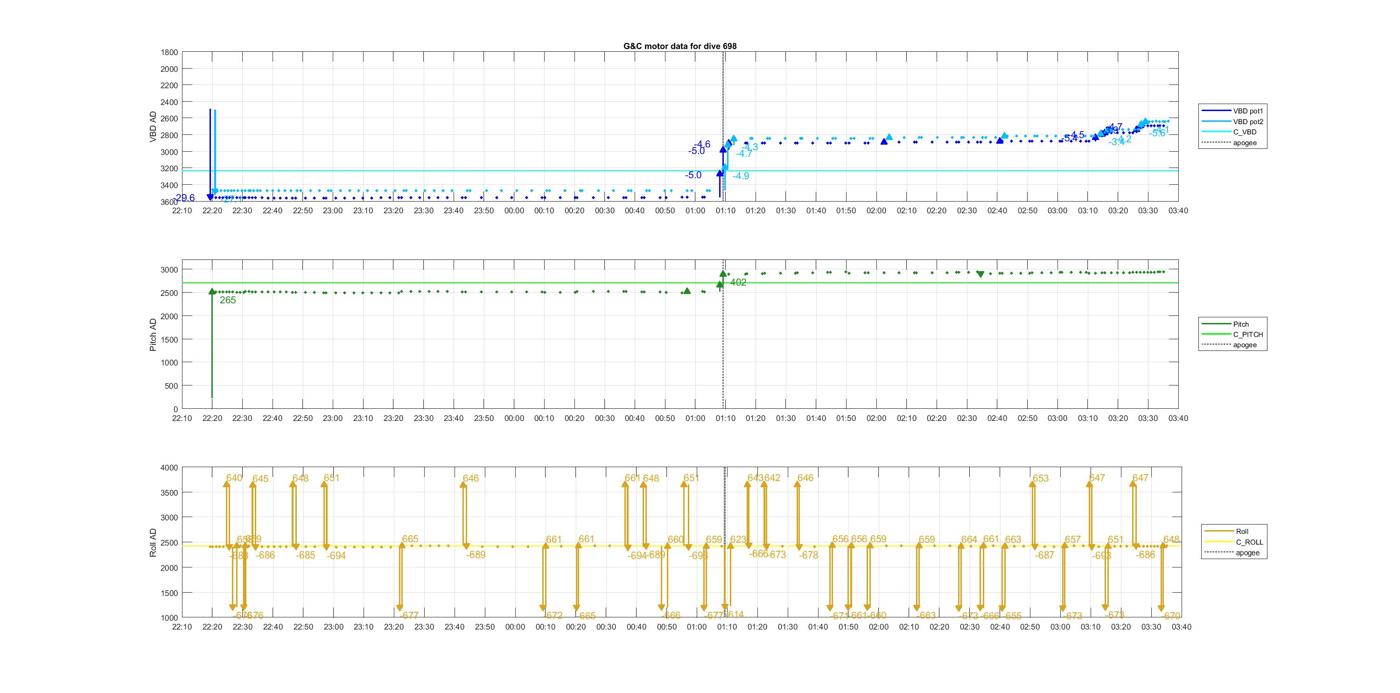
Task: Click the "-672" roll data label
Action: 553,616
